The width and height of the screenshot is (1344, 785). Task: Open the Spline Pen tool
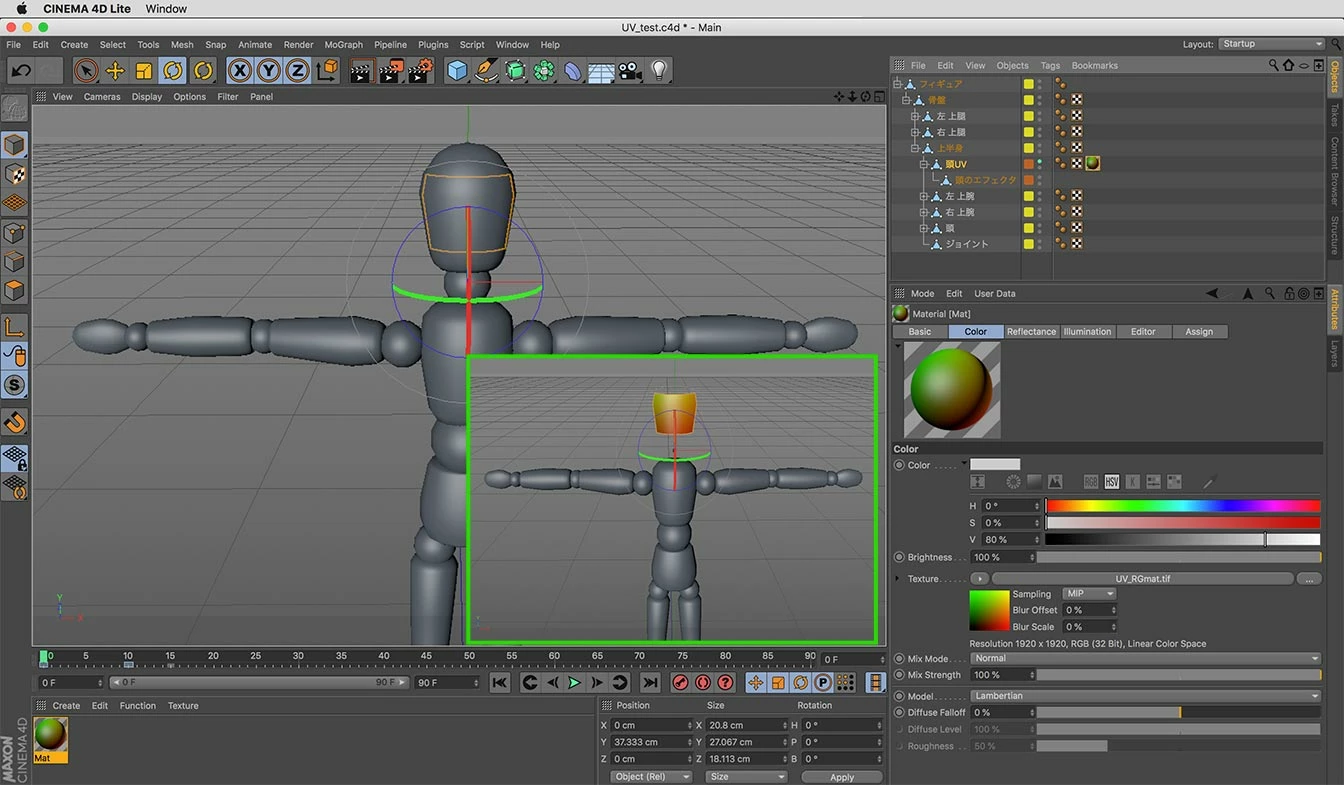click(486, 70)
